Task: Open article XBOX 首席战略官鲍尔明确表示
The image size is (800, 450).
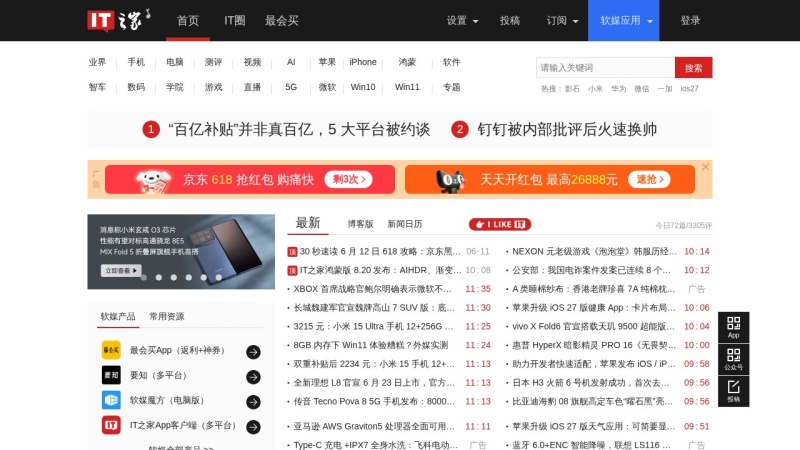Action: point(372,289)
